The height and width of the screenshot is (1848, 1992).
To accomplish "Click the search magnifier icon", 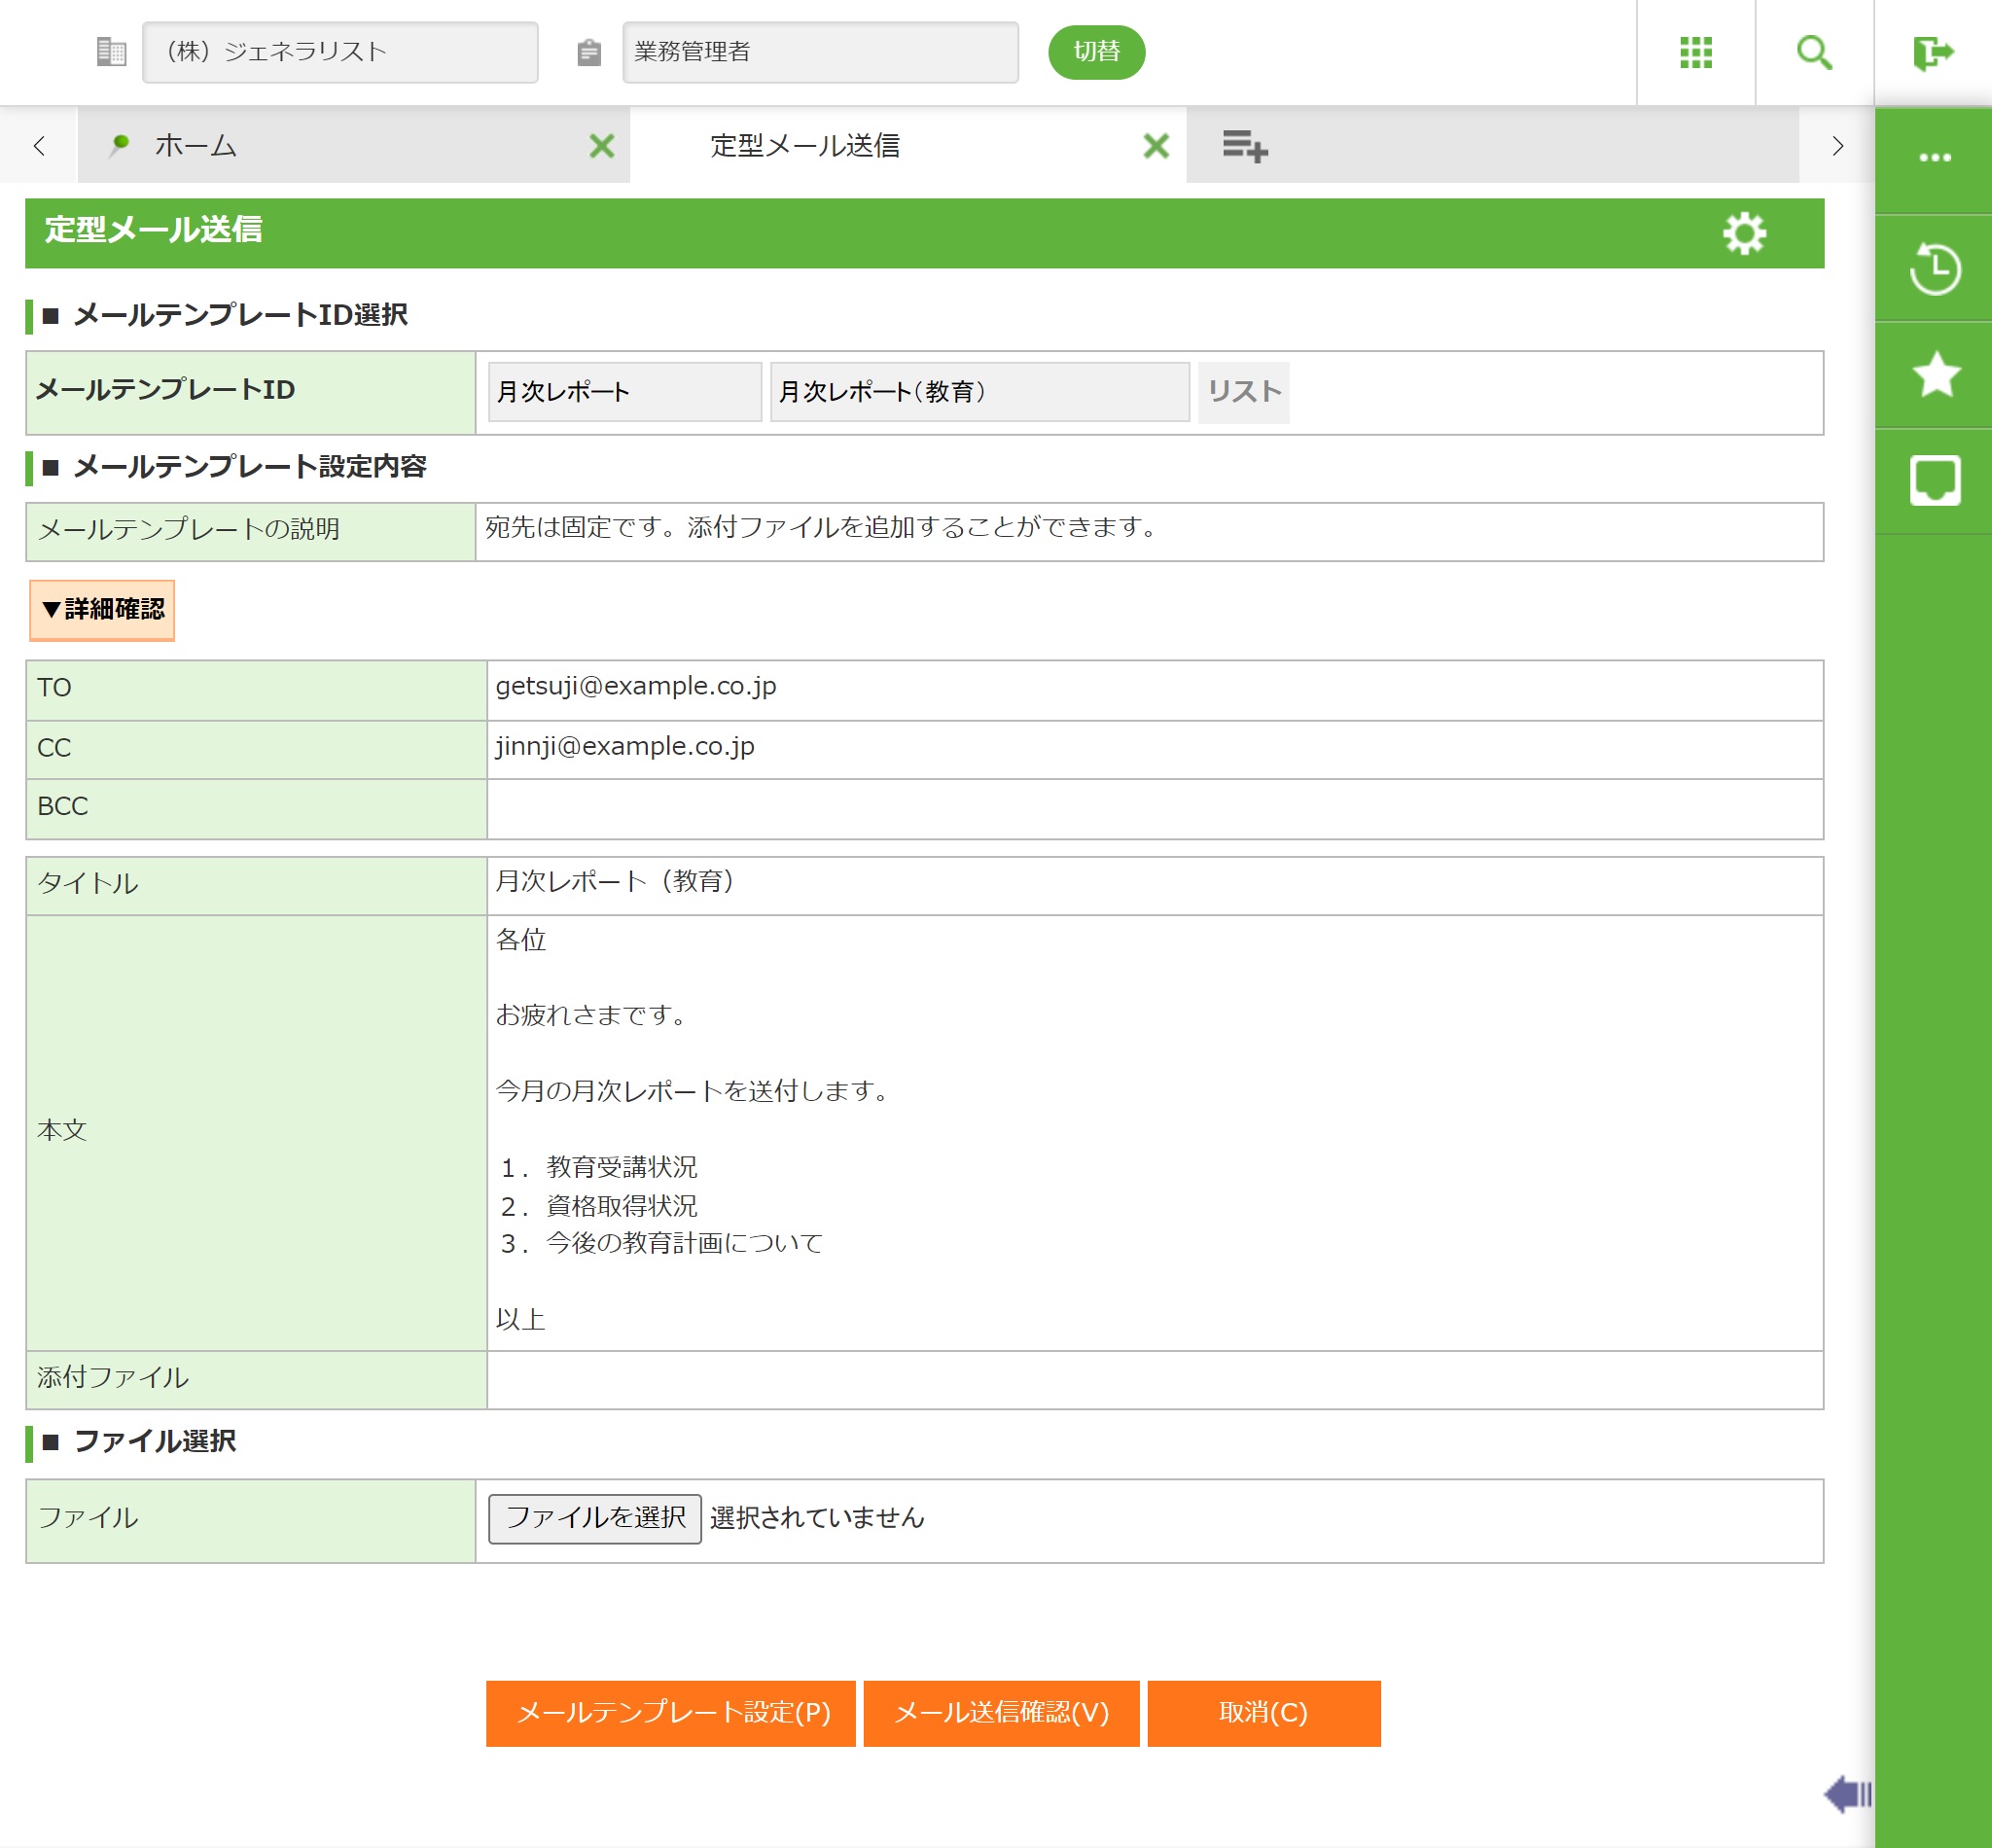I will [x=1813, y=52].
